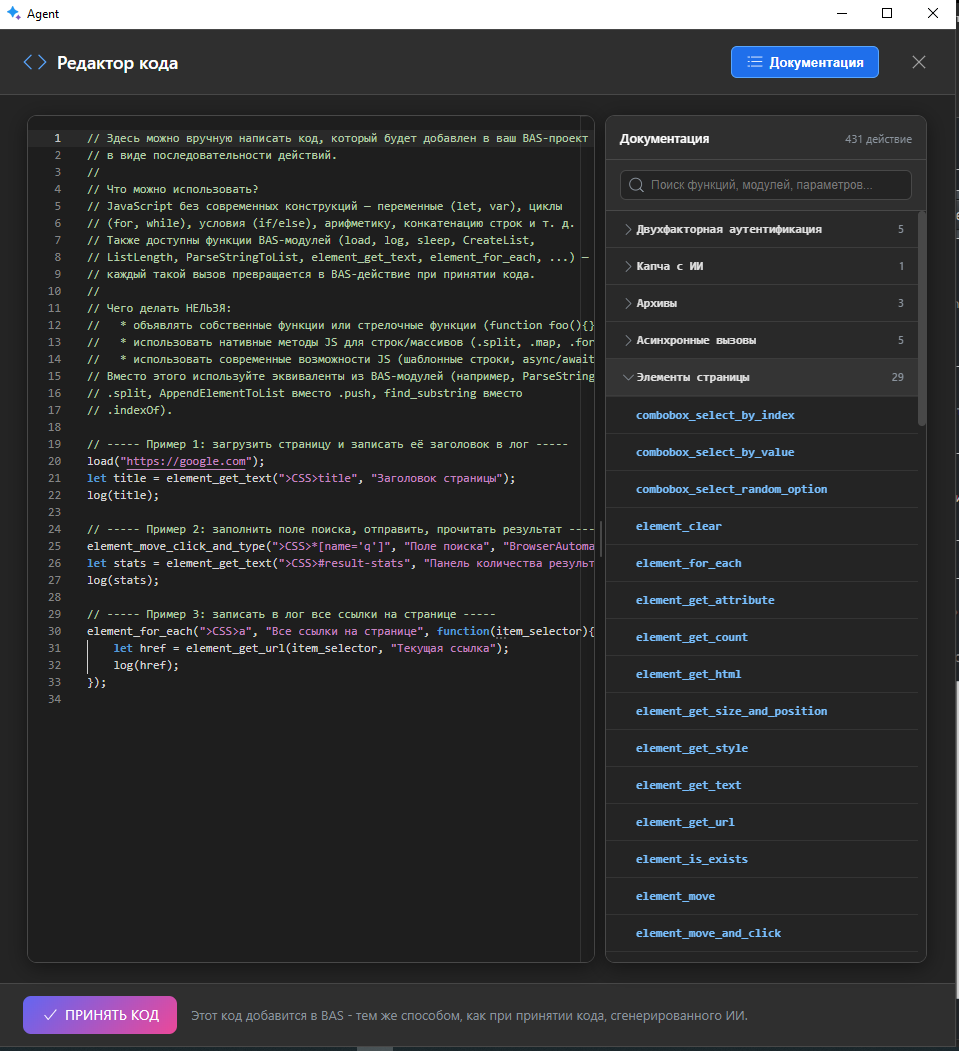
Task: Collapse the "Элементы страницы" category
Action: (x=762, y=377)
